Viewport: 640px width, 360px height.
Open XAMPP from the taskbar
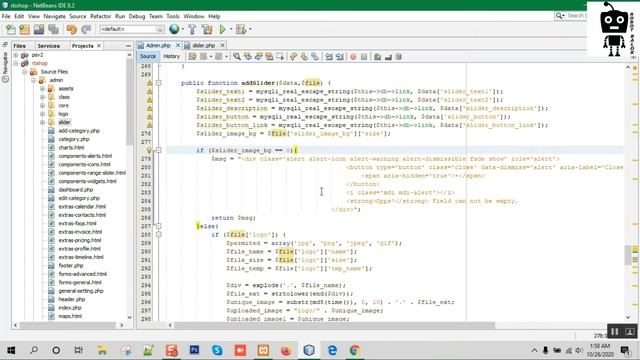263,350
